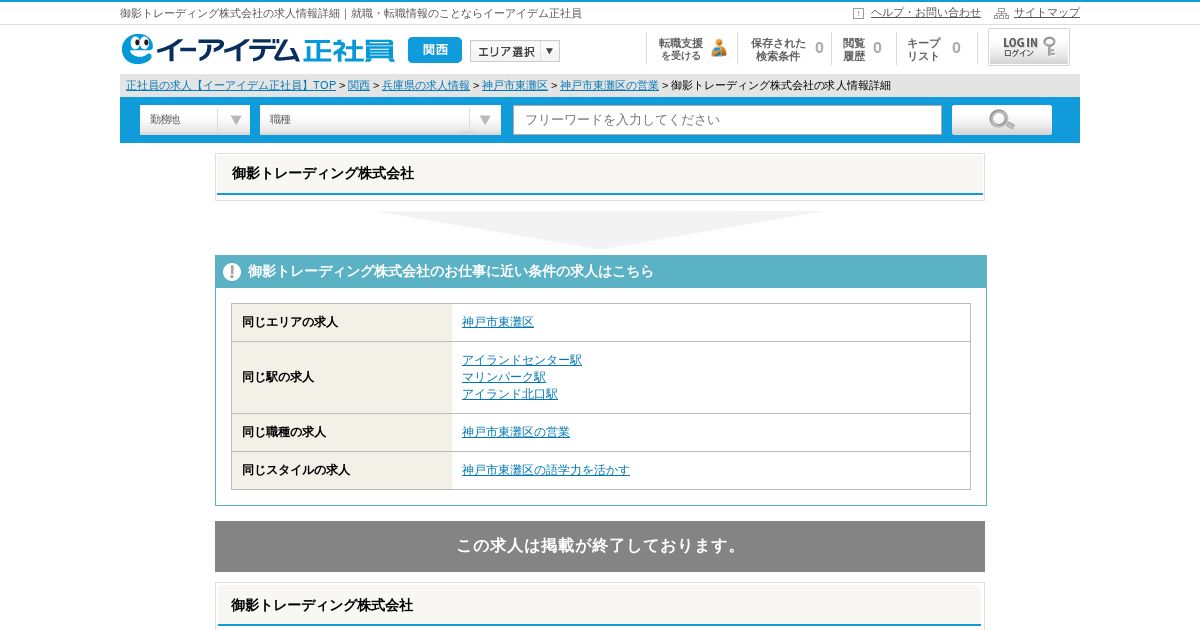The width and height of the screenshot is (1200, 630).
Task: Click the イーアイデム正社員 site logo
Action: point(258,49)
